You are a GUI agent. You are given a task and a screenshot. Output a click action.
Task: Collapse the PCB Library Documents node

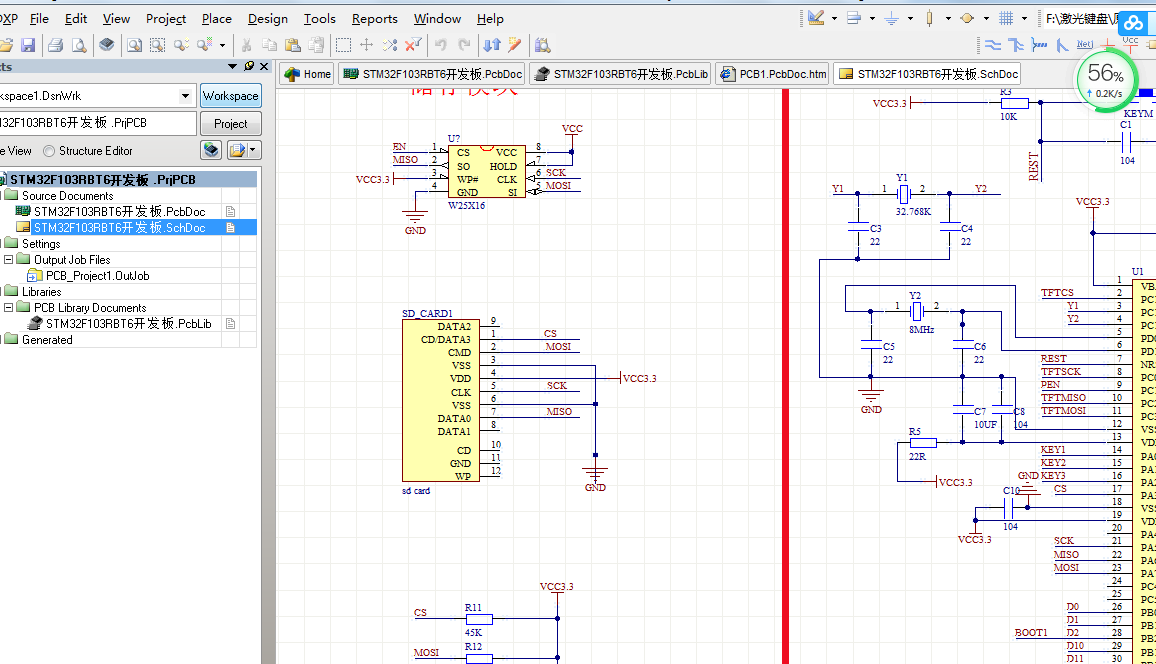[x=9, y=307]
